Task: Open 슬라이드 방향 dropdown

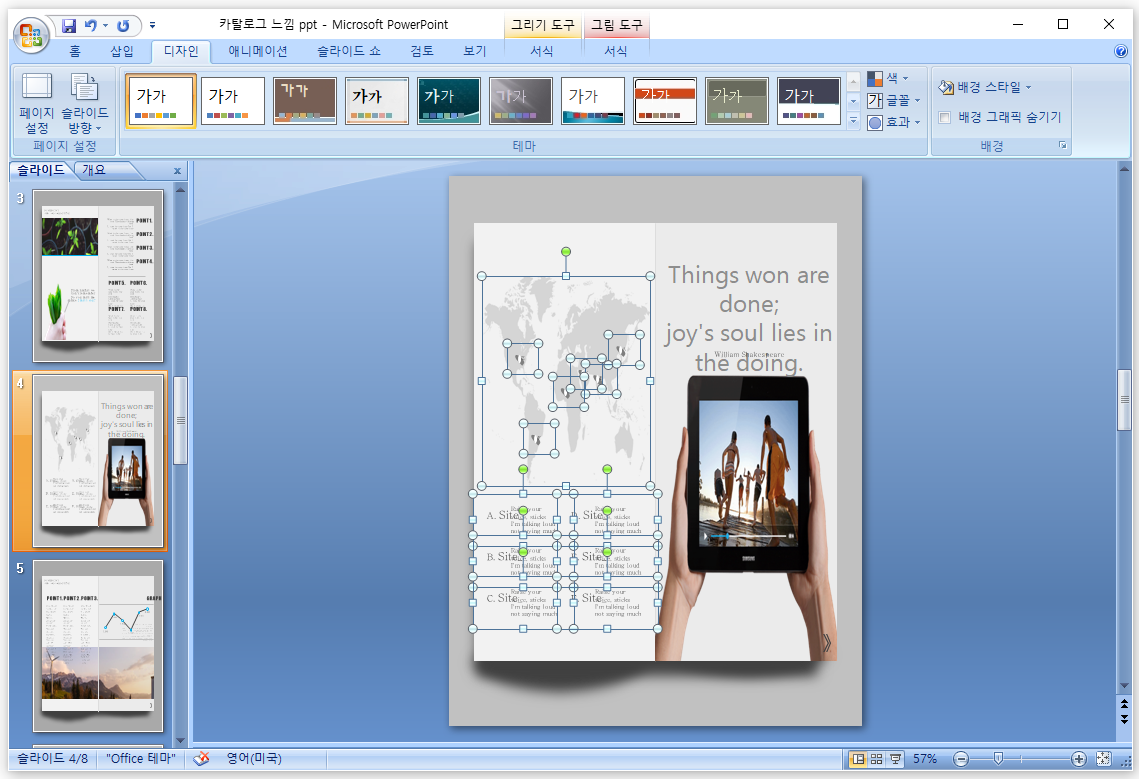Action: coord(84,104)
